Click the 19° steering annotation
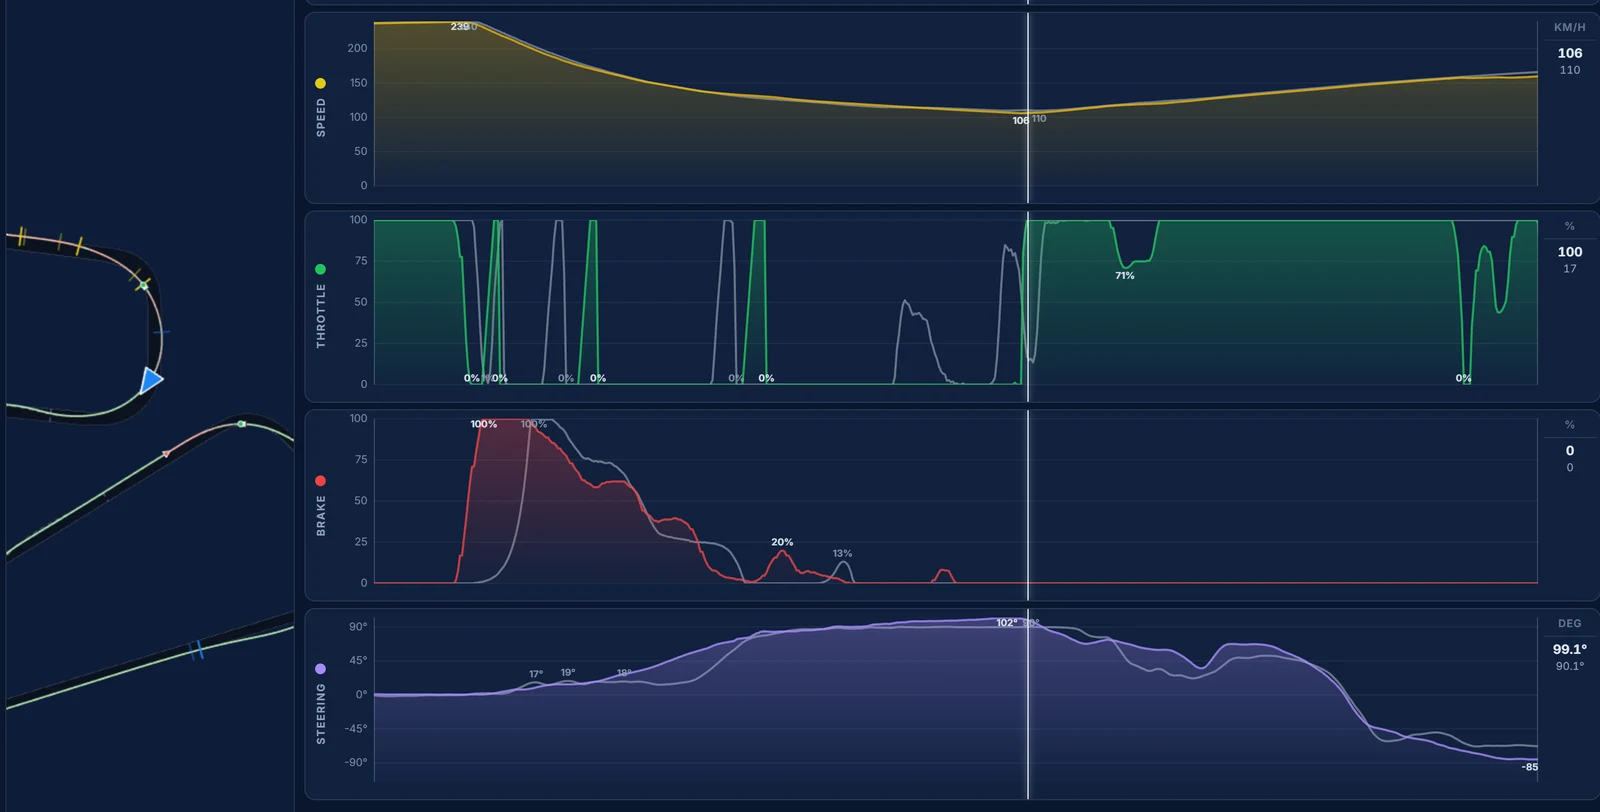The width and height of the screenshot is (1600, 812). point(568,672)
